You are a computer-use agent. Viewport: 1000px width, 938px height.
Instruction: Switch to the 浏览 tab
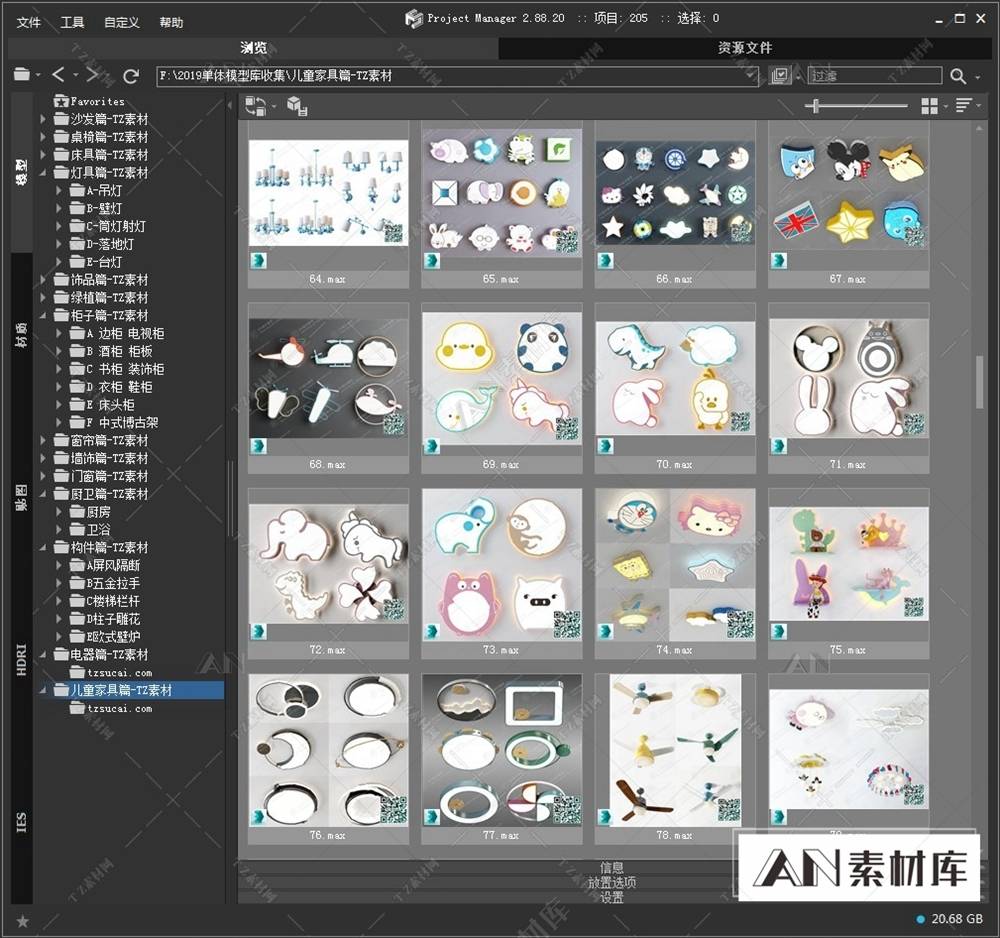(253, 48)
